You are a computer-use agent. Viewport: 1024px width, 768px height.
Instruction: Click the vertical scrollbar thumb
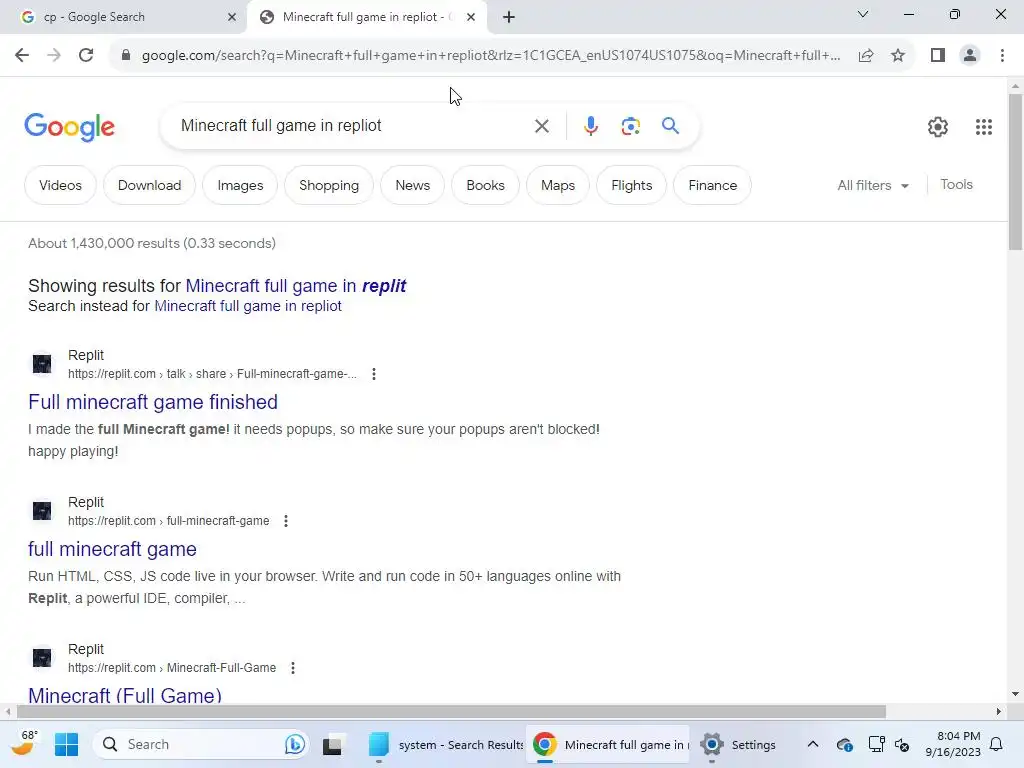(1015, 172)
